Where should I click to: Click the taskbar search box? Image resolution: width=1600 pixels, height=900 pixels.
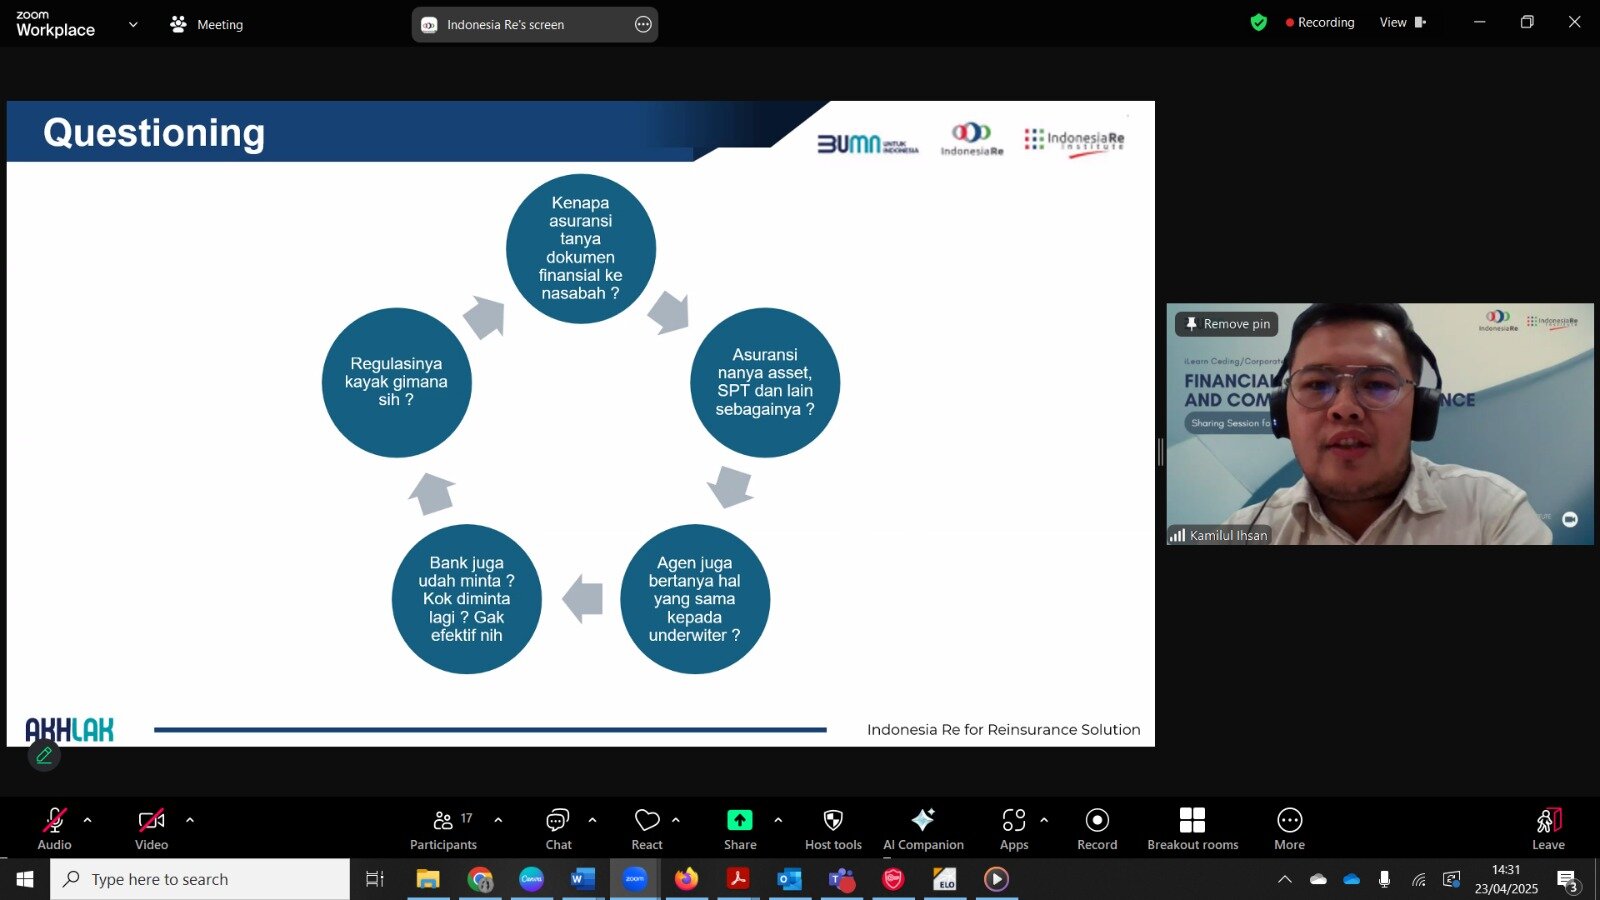200,879
